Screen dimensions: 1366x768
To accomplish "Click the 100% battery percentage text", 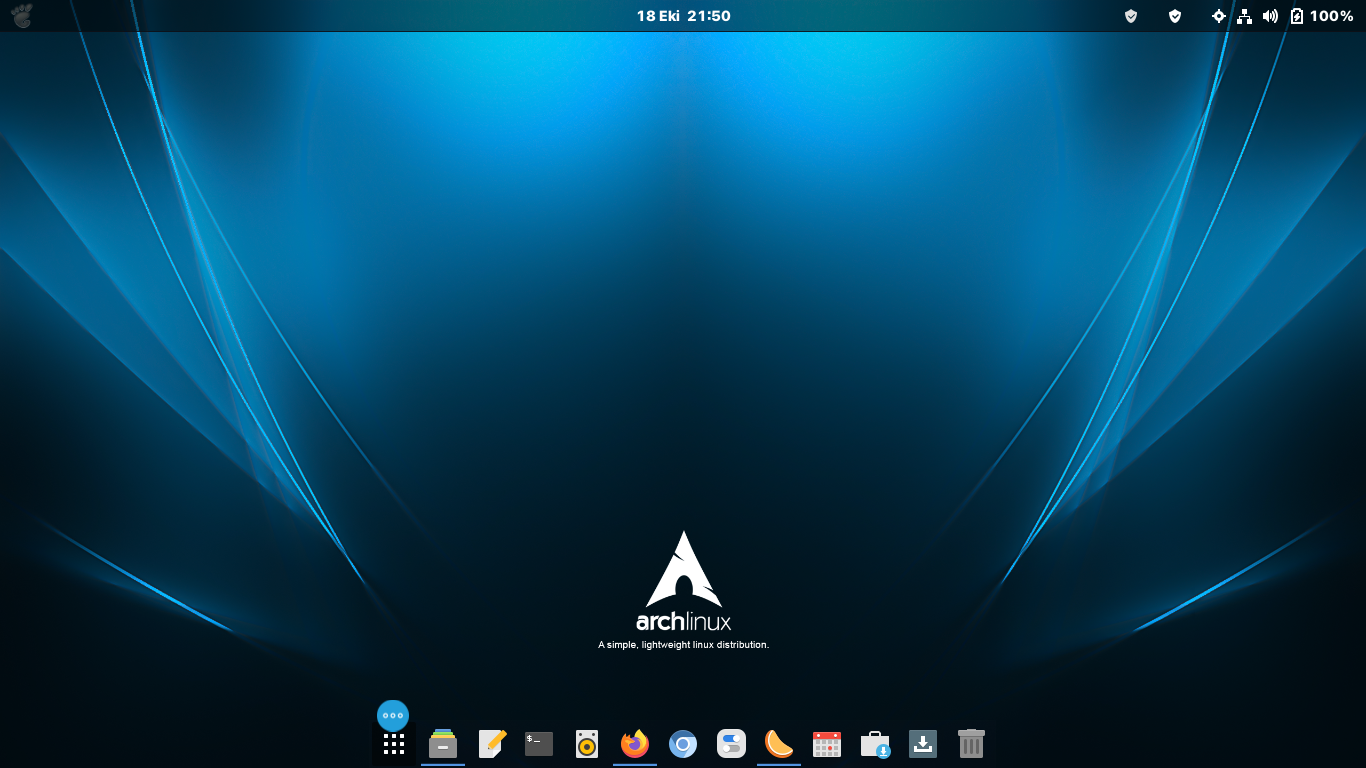I will [x=1332, y=16].
